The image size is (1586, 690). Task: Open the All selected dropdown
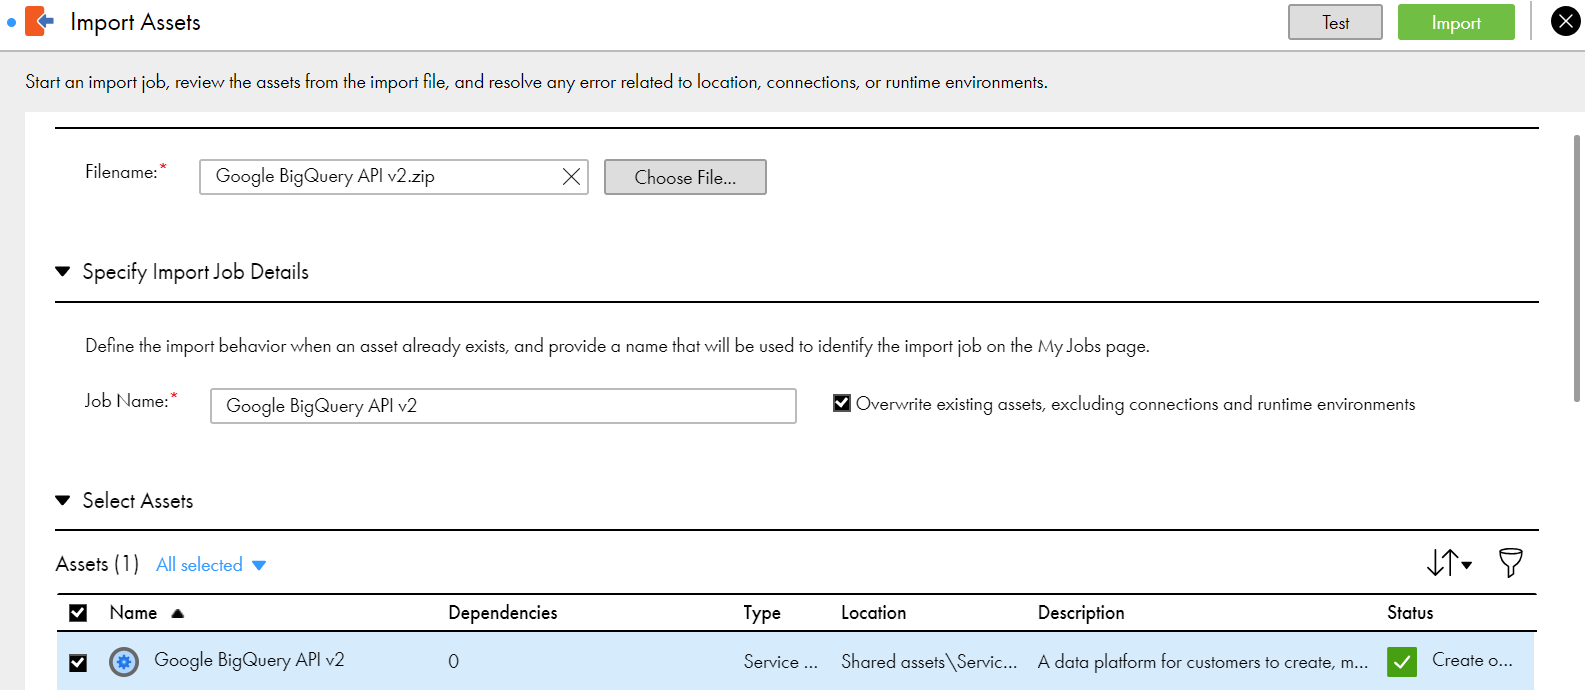pyautogui.click(x=211, y=565)
